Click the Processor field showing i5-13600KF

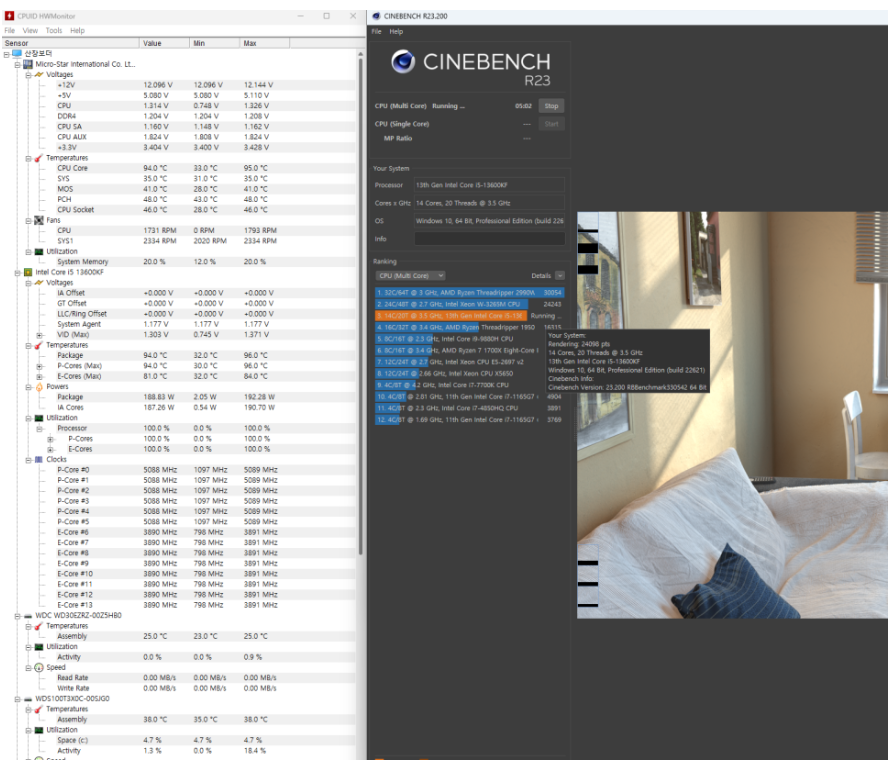[489, 185]
